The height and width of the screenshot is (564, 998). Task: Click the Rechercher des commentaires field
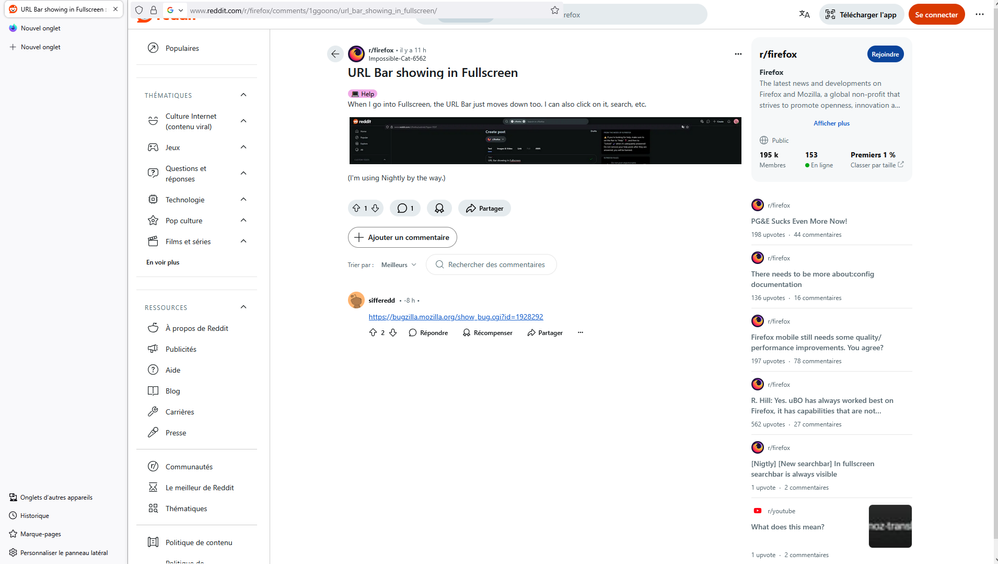[x=495, y=265]
